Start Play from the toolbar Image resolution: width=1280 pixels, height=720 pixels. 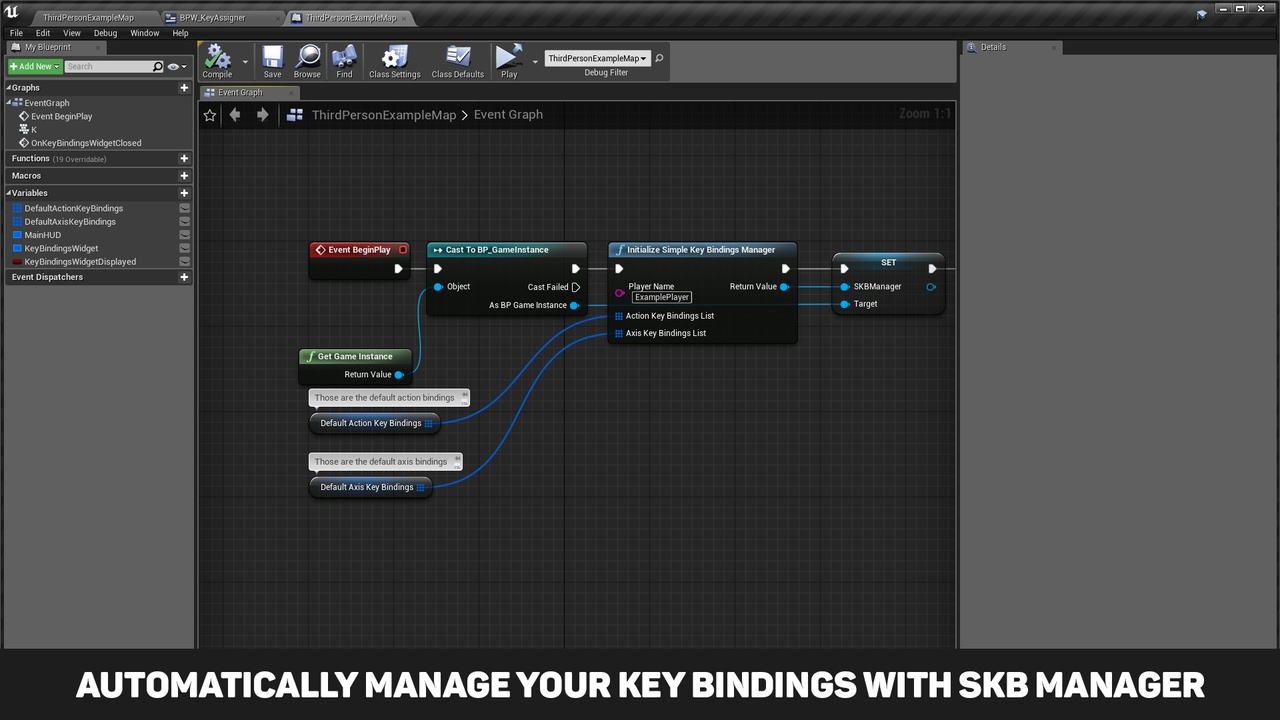click(x=509, y=60)
